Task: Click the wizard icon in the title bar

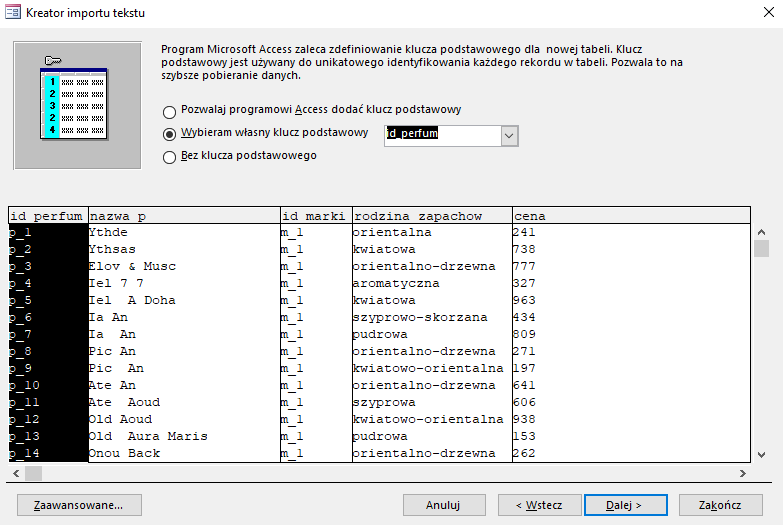Action: click(13, 12)
